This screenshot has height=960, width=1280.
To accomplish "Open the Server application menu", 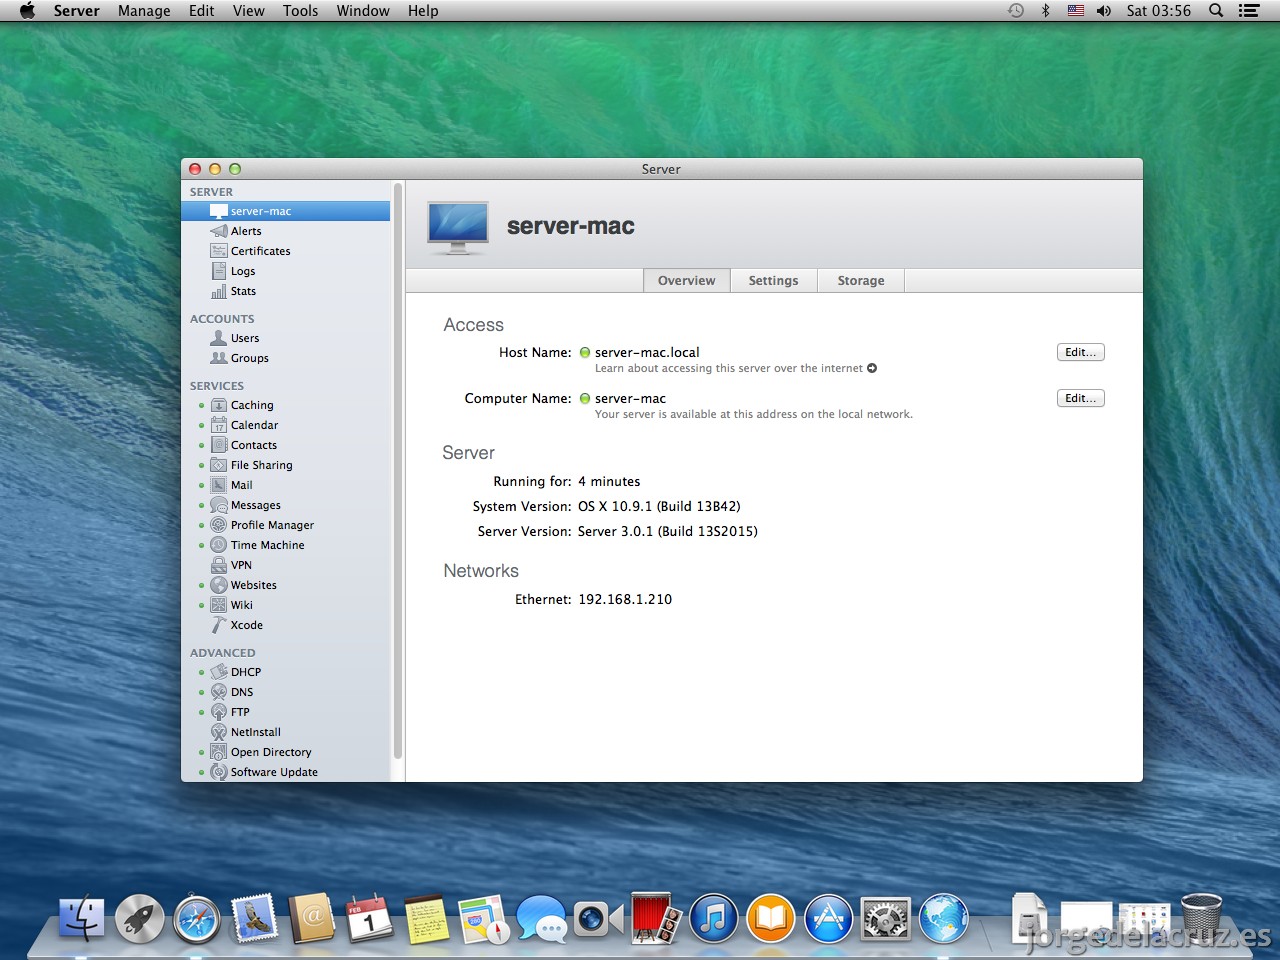I will [x=77, y=11].
